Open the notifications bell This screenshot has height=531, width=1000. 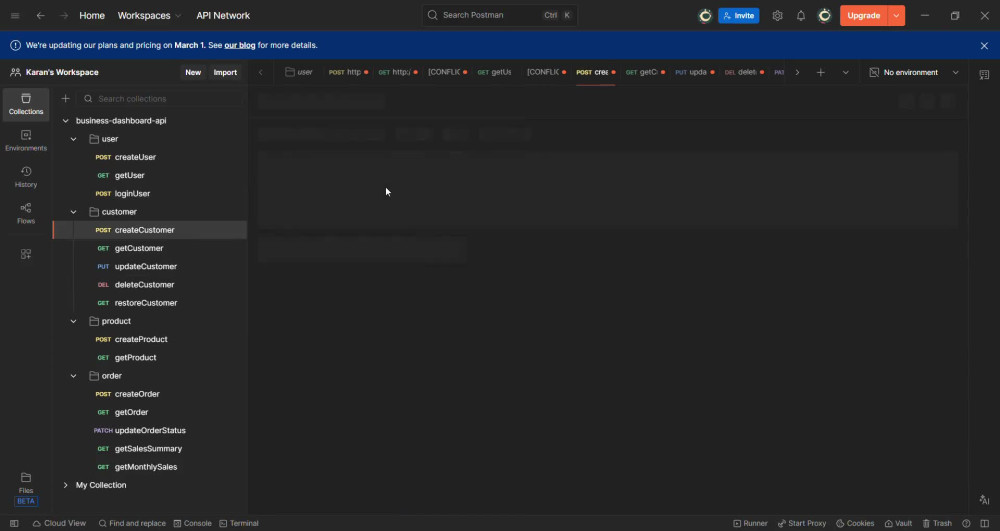click(801, 15)
